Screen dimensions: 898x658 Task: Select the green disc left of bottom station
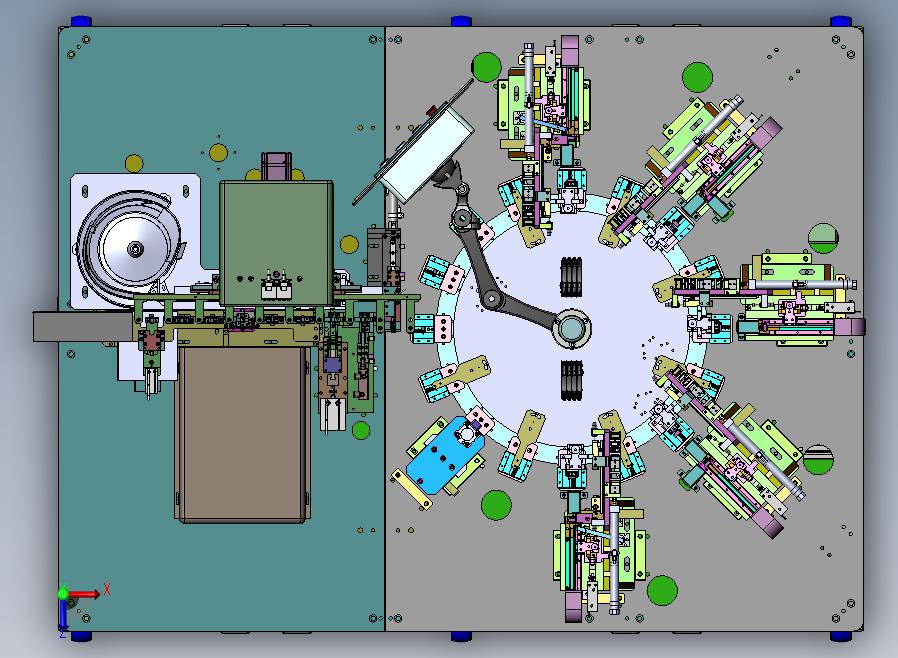(496, 505)
